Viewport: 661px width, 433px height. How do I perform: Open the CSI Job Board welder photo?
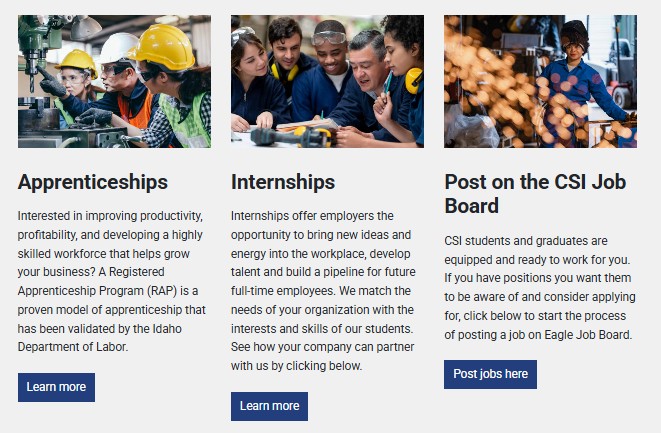click(x=540, y=81)
